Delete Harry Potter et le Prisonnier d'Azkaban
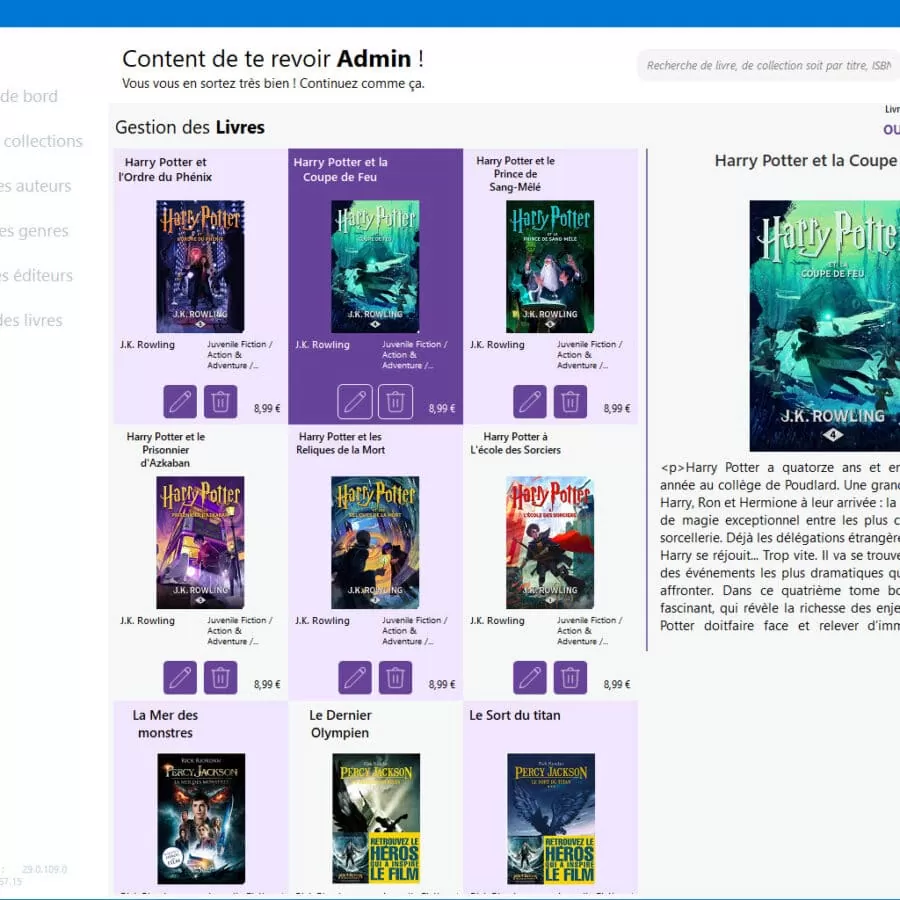Screen dimensions: 900x900 coord(220,677)
